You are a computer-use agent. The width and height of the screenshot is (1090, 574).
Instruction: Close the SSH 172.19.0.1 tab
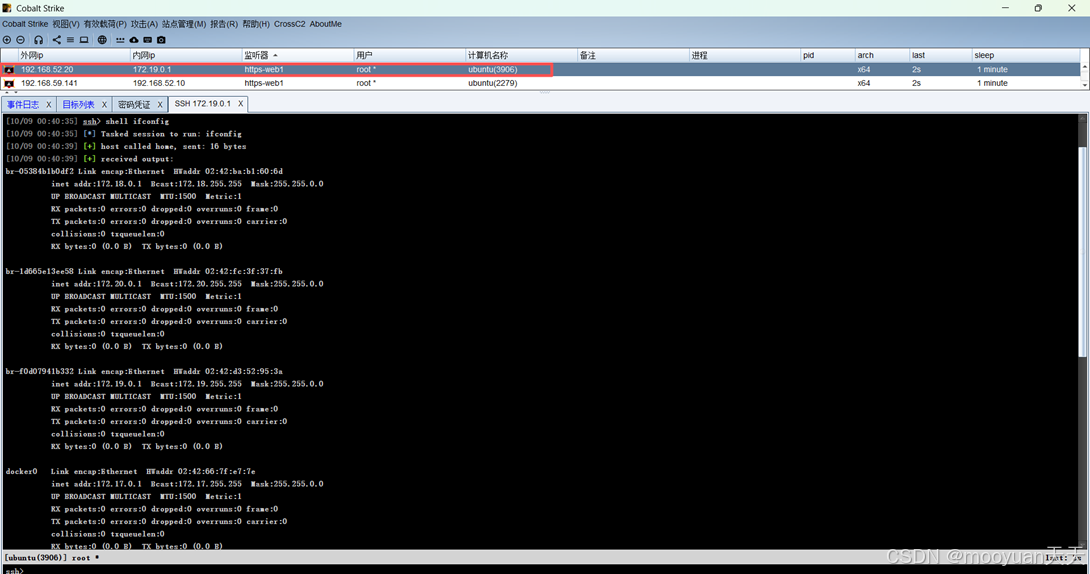click(x=241, y=104)
